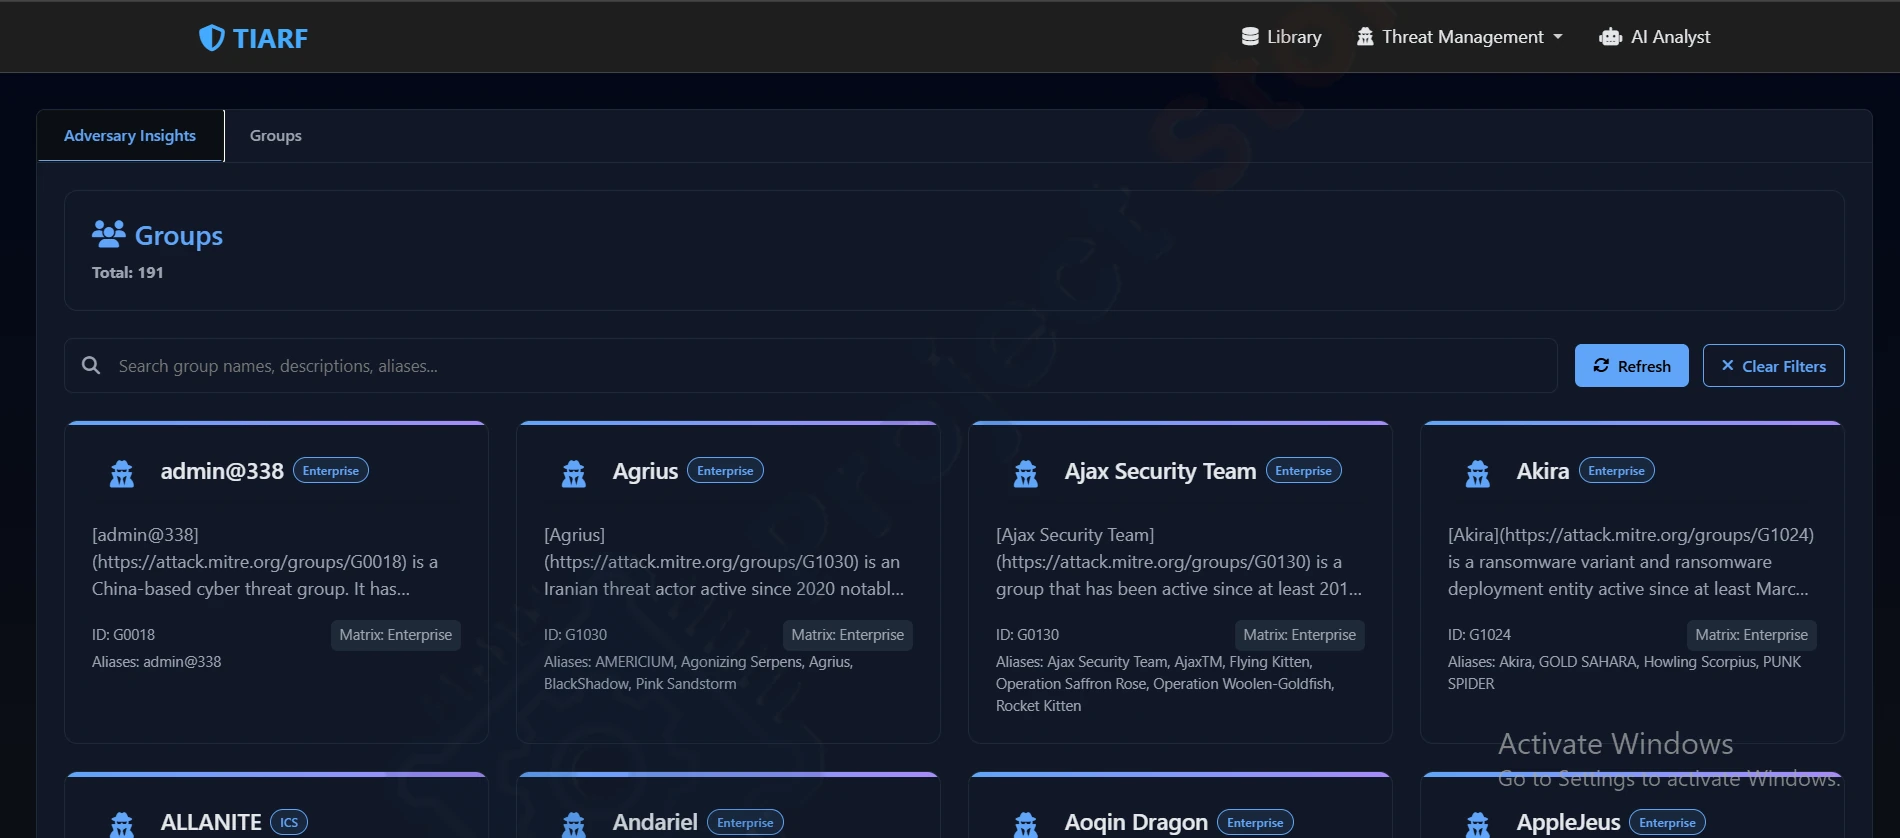
Task: Switch to the Groups tab
Action: 276,136
